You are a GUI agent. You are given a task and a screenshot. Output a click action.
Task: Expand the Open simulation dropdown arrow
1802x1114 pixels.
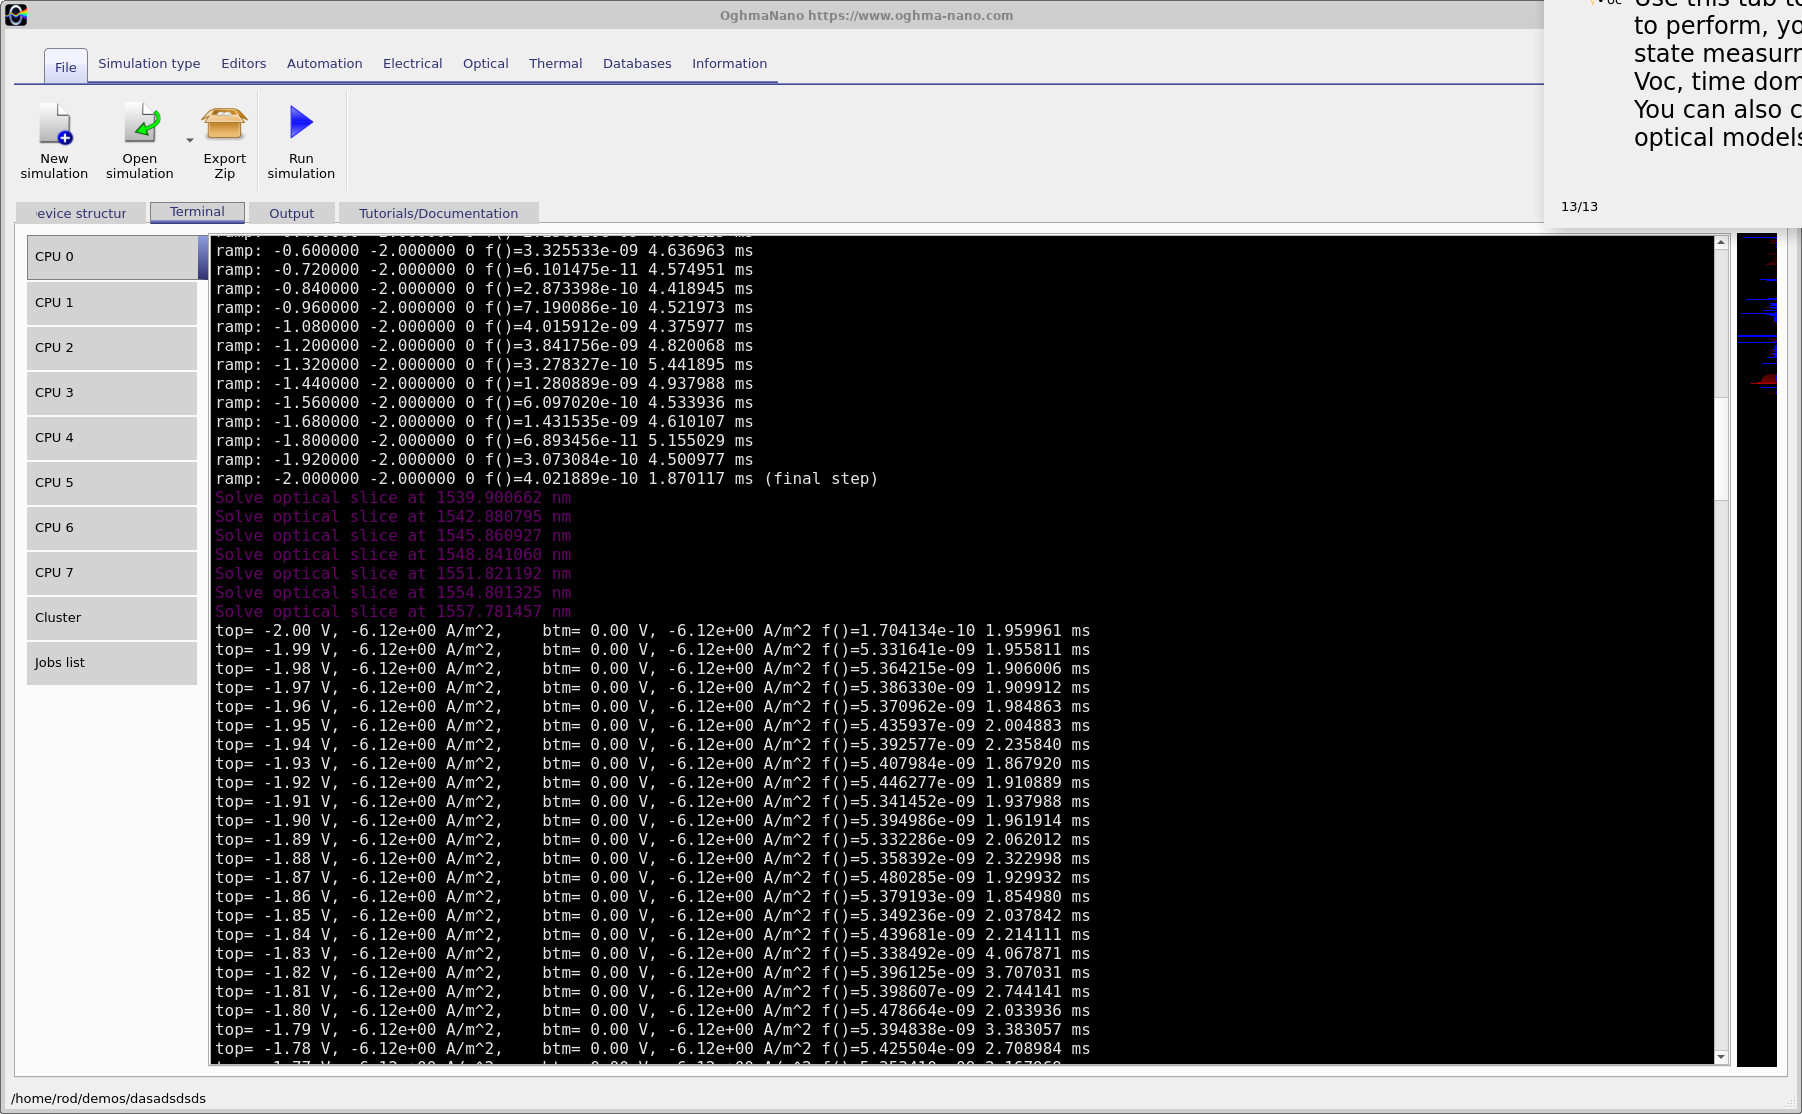coord(190,141)
